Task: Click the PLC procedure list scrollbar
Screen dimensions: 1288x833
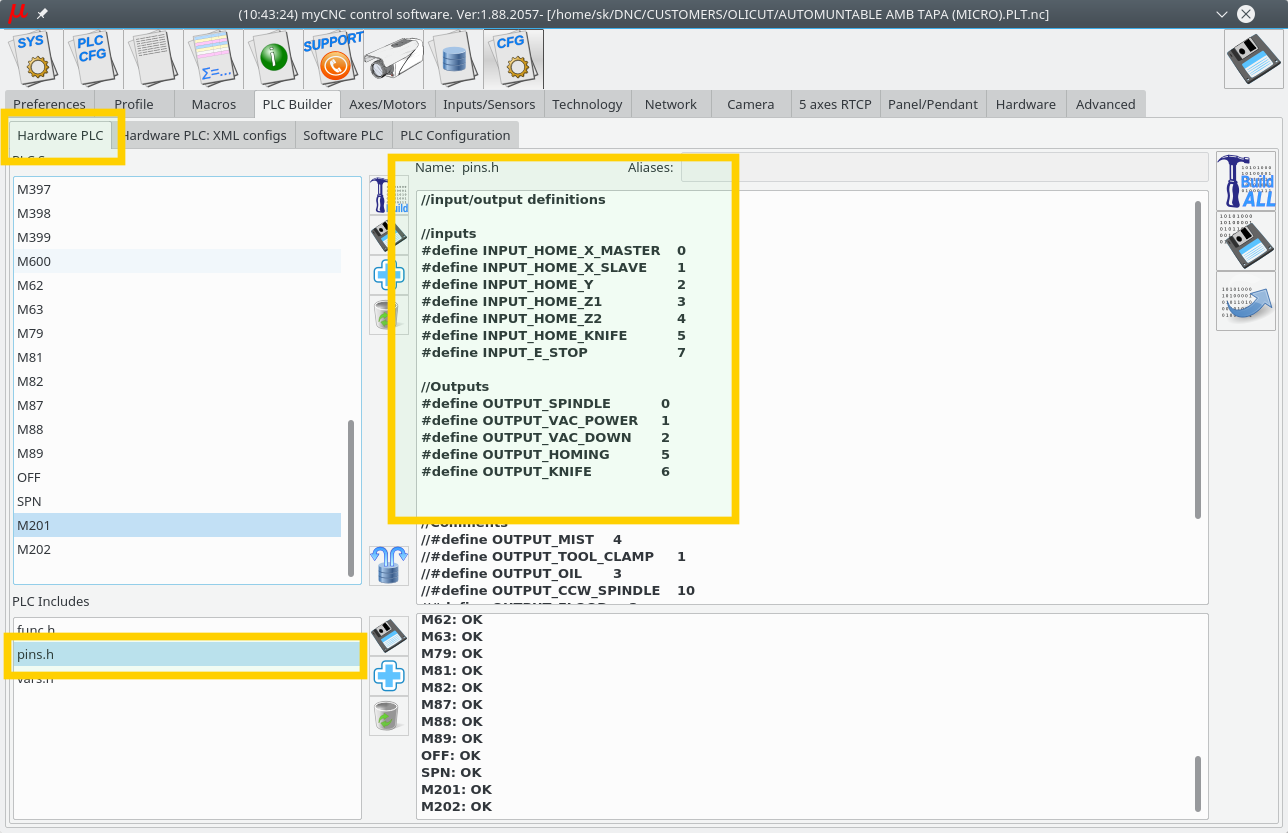Action: (350, 497)
